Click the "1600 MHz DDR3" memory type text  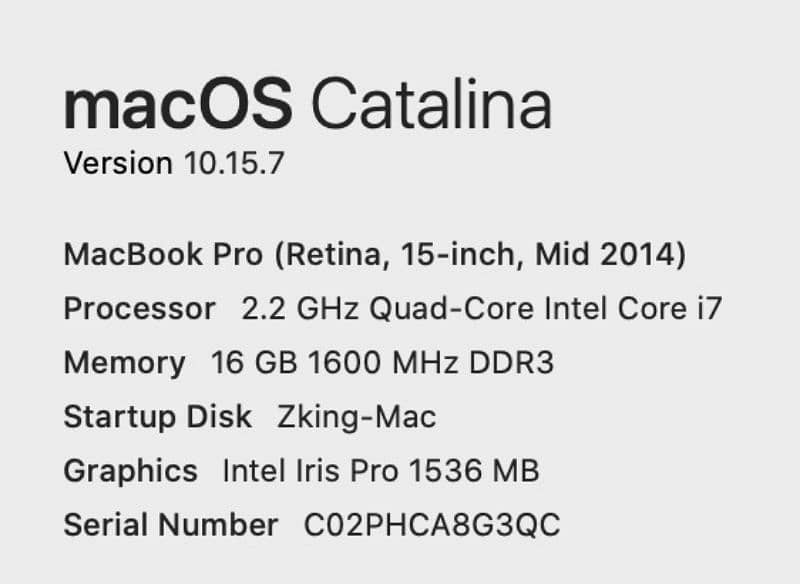[431, 362]
